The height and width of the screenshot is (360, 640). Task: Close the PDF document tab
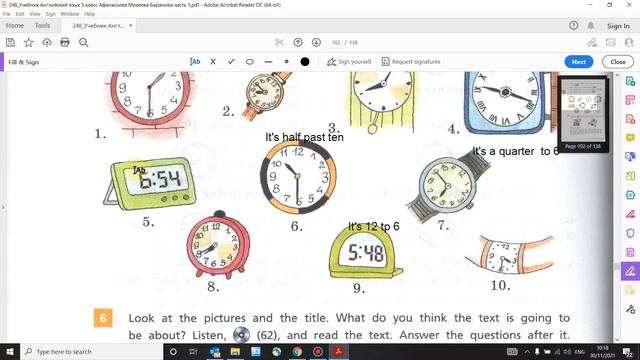click(131, 25)
